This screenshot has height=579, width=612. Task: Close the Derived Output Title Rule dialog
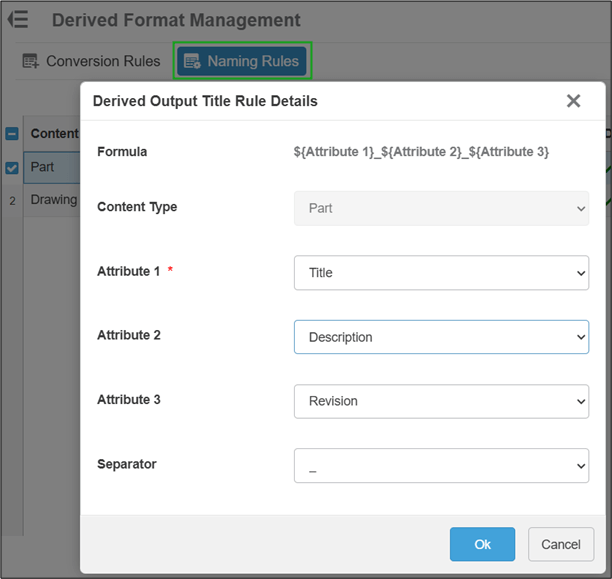pos(573,101)
